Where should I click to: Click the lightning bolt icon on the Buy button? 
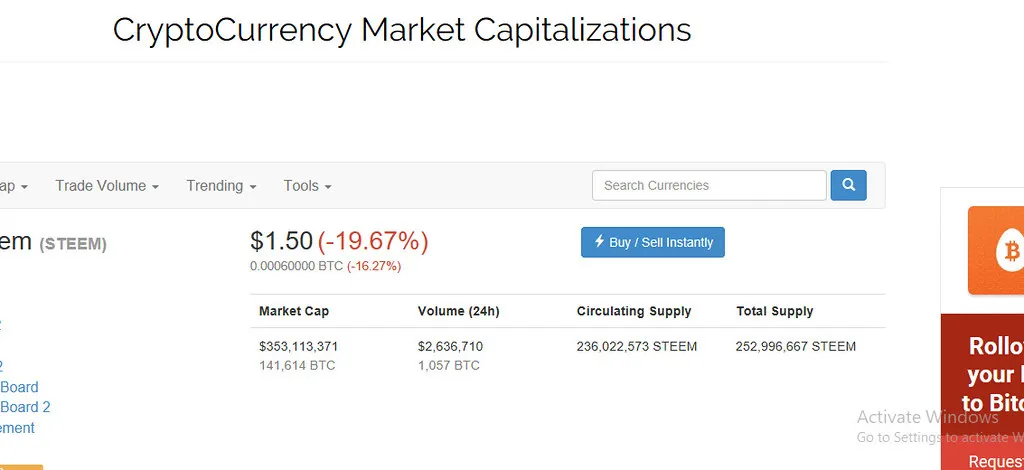(599, 242)
